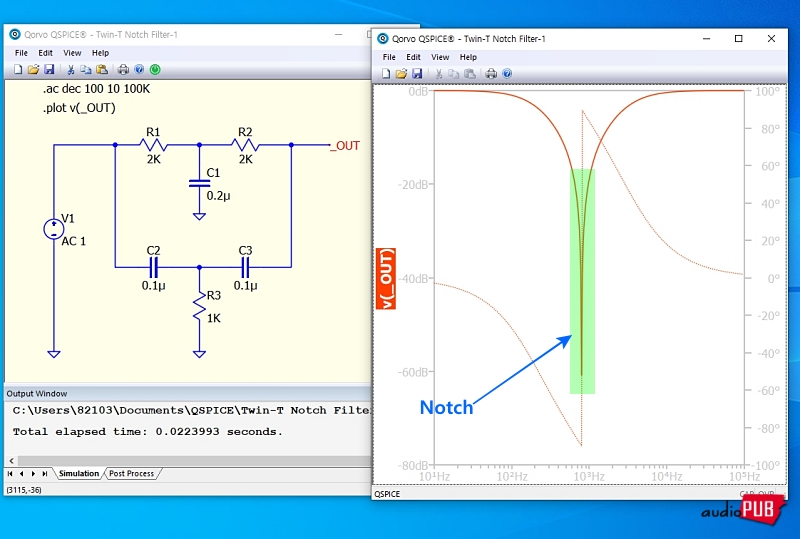The height and width of the screenshot is (539, 800).
Task: Click Print icon in waveform window toolbar
Action: coord(491,74)
